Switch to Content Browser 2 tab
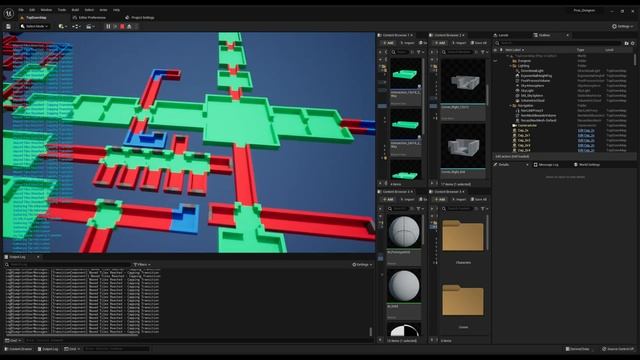The image size is (640, 360). click(447, 36)
